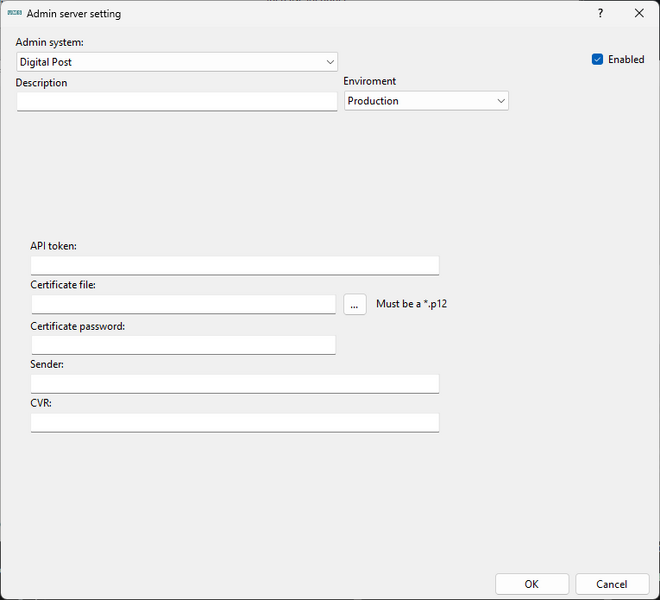
Task: Click the 'Must be a *.p12' hint text
Action: pyautogui.click(x=411, y=304)
